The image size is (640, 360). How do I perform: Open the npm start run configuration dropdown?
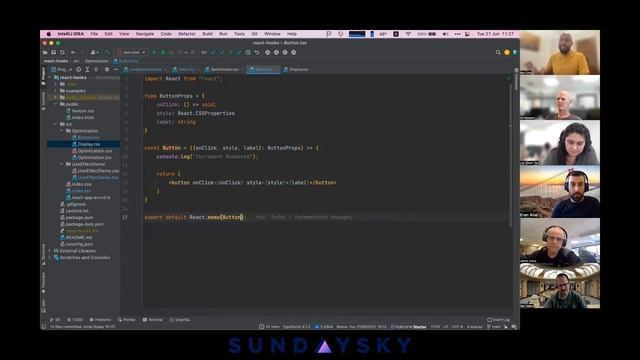131,52
